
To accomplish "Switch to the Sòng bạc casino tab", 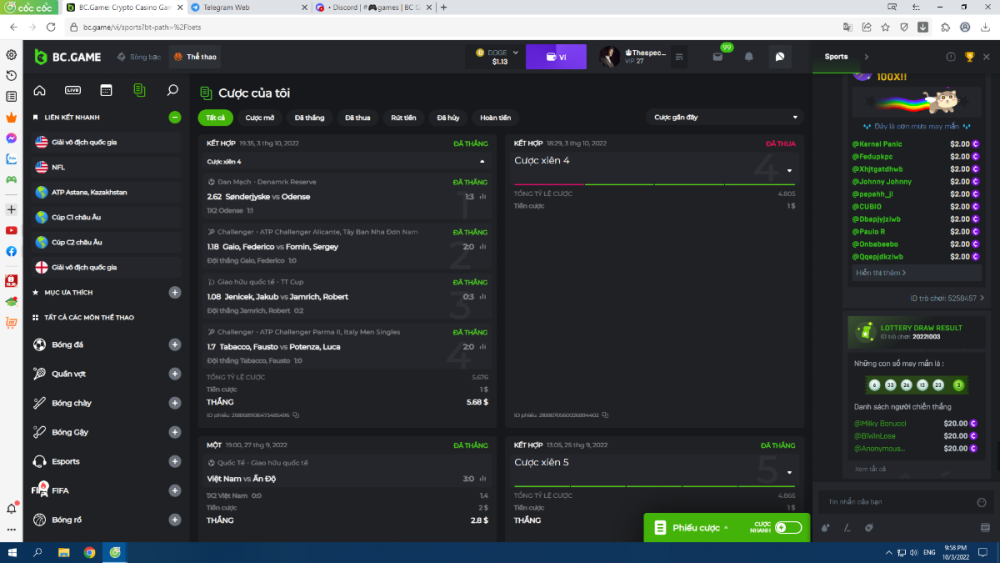I will tap(139, 57).
